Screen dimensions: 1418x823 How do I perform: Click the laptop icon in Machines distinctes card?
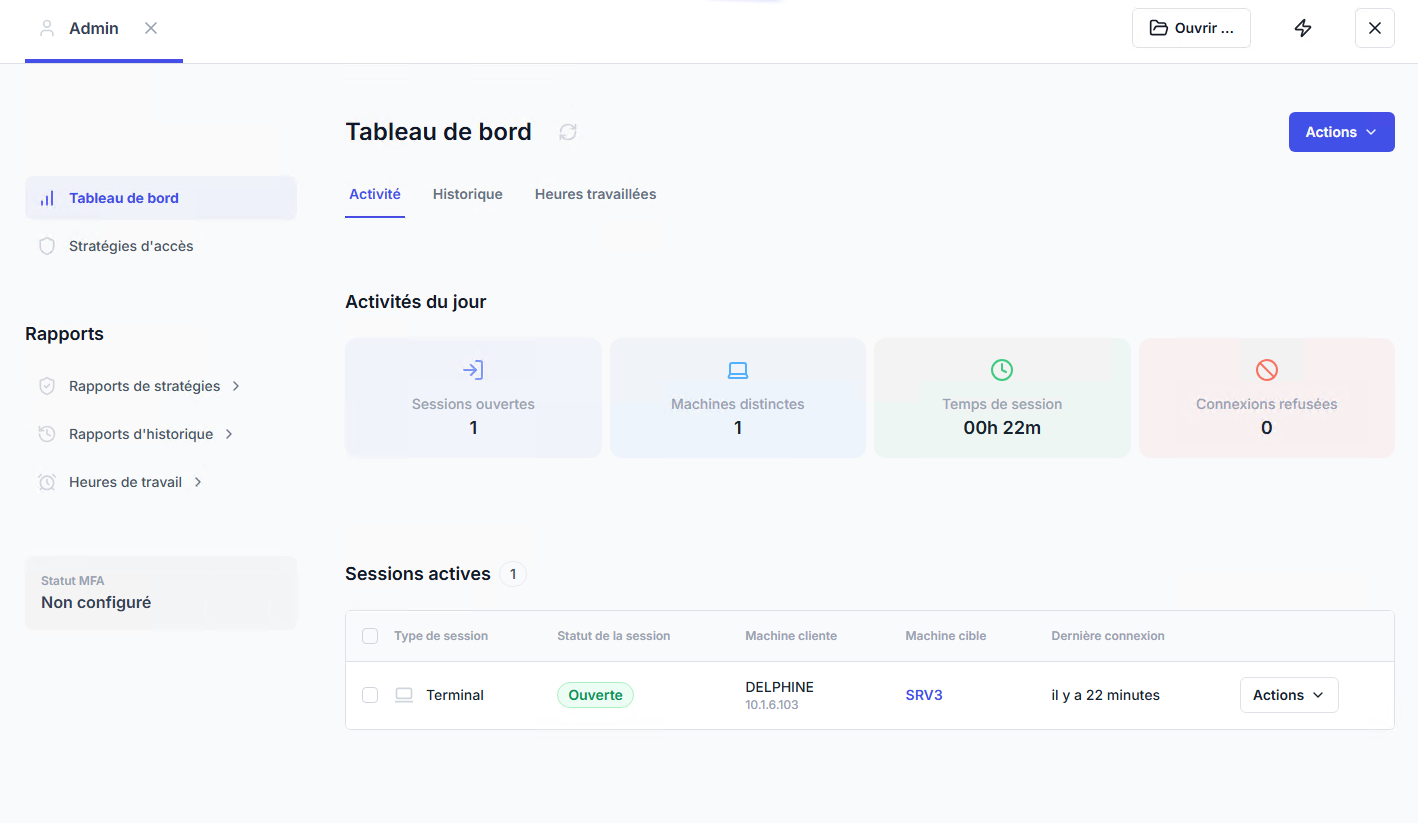tap(738, 370)
